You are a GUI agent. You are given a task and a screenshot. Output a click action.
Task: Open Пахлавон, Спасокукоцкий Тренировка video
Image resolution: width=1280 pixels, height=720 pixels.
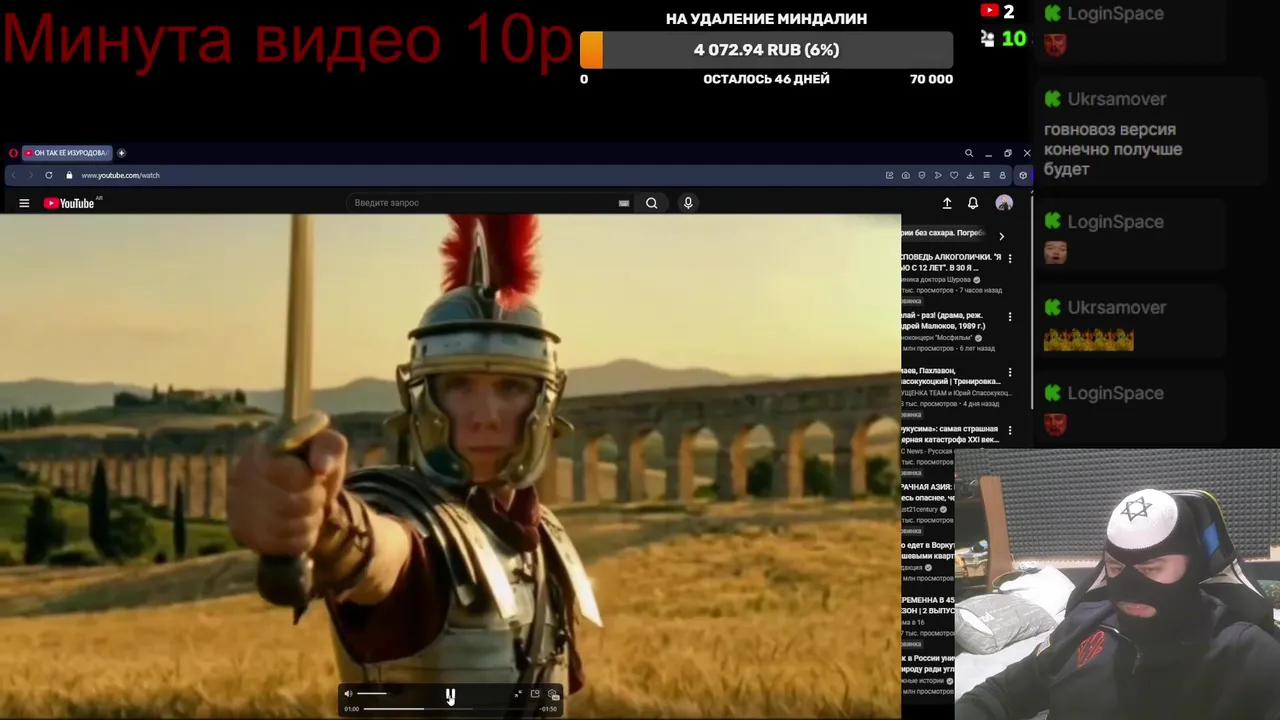tap(951, 376)
